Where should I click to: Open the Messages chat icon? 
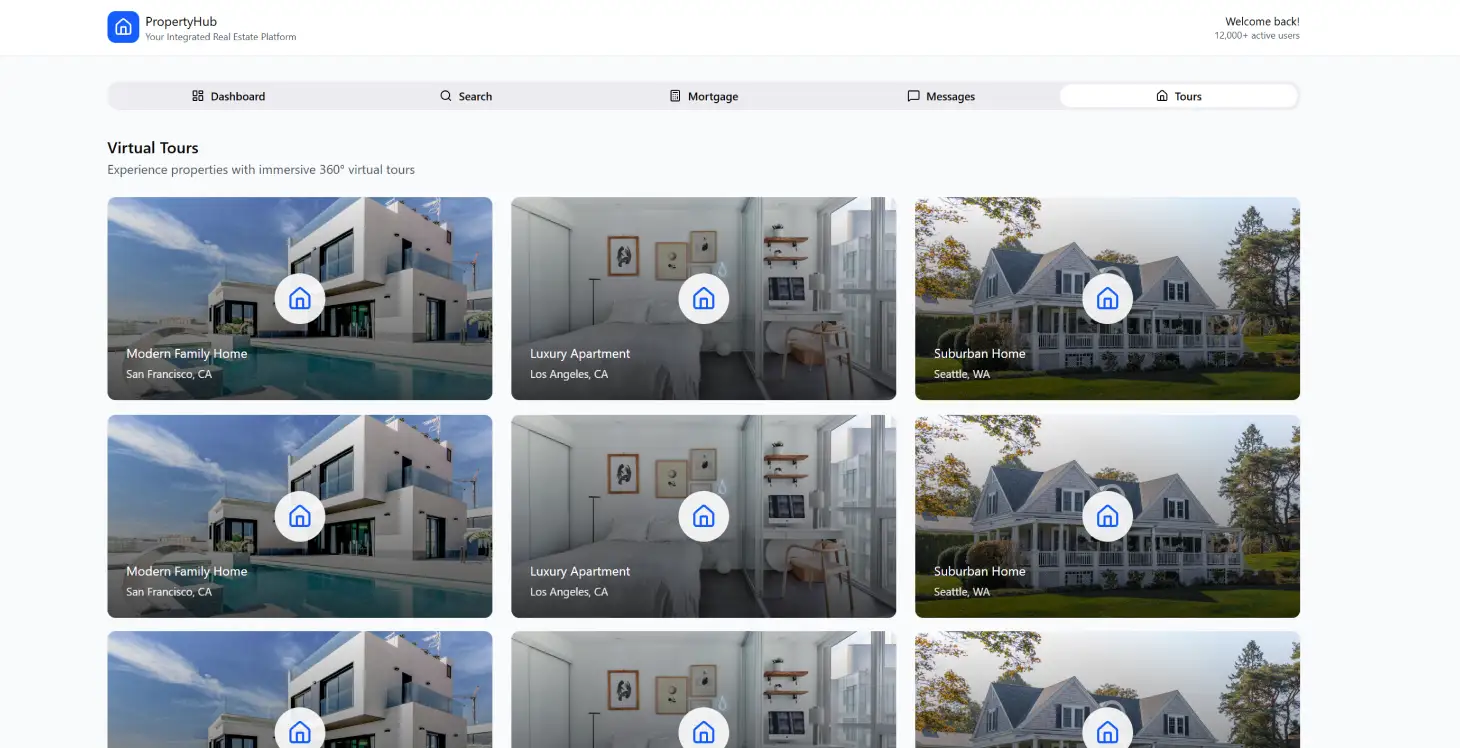click(x=913, y=96)
